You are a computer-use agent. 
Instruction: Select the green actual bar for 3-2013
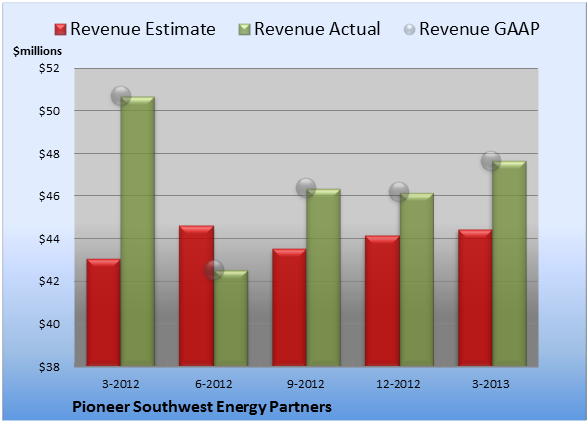click(x=509, y=263)
